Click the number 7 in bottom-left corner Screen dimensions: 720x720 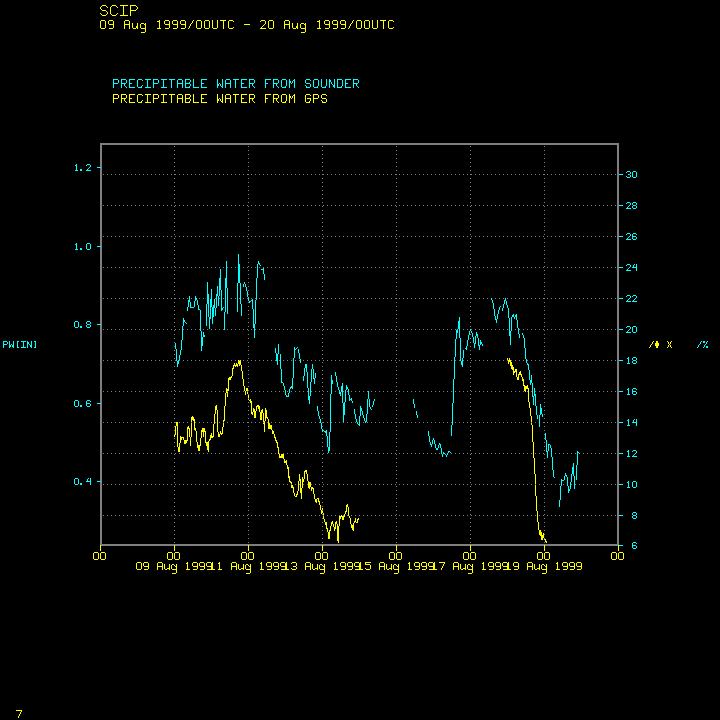pos(19,713)
